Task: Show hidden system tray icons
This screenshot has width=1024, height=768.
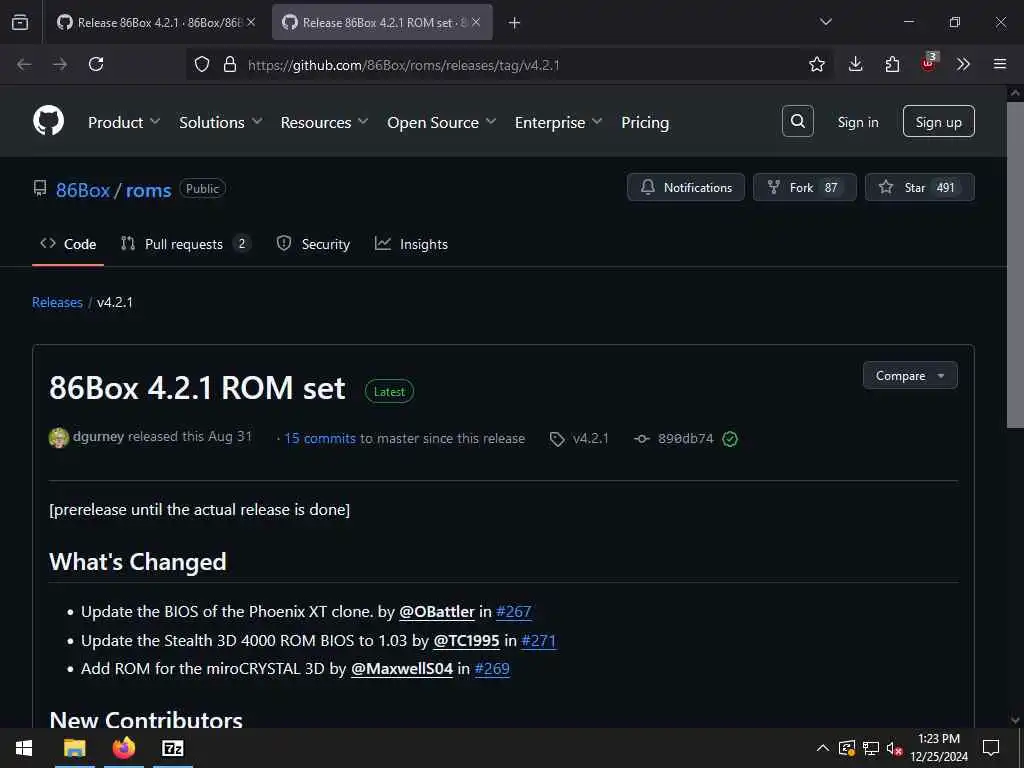Action: 823,748
